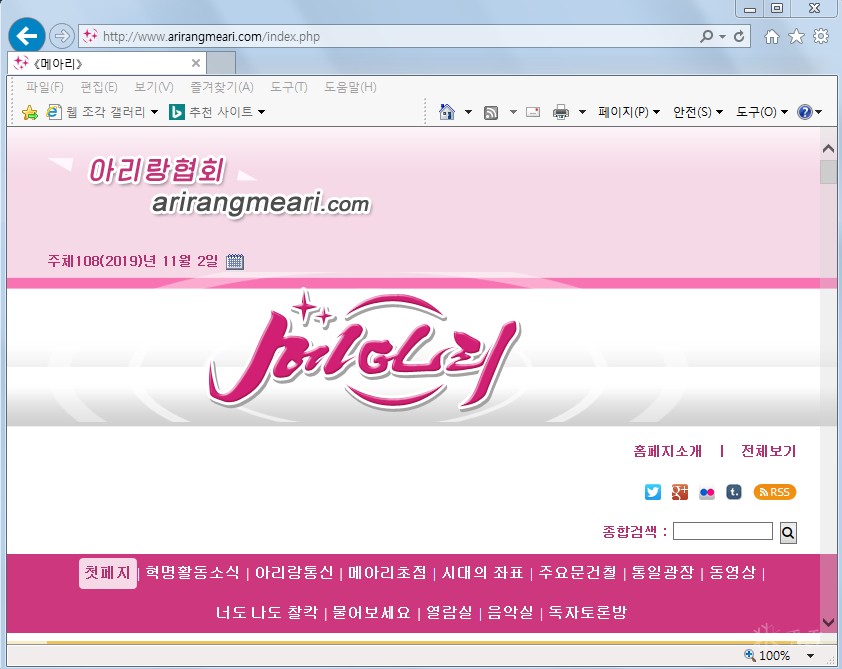Expand the 웹 조각 갤러리 dropdown arrow
This screenshot has width=842, height=669.
tap(154, 112)
